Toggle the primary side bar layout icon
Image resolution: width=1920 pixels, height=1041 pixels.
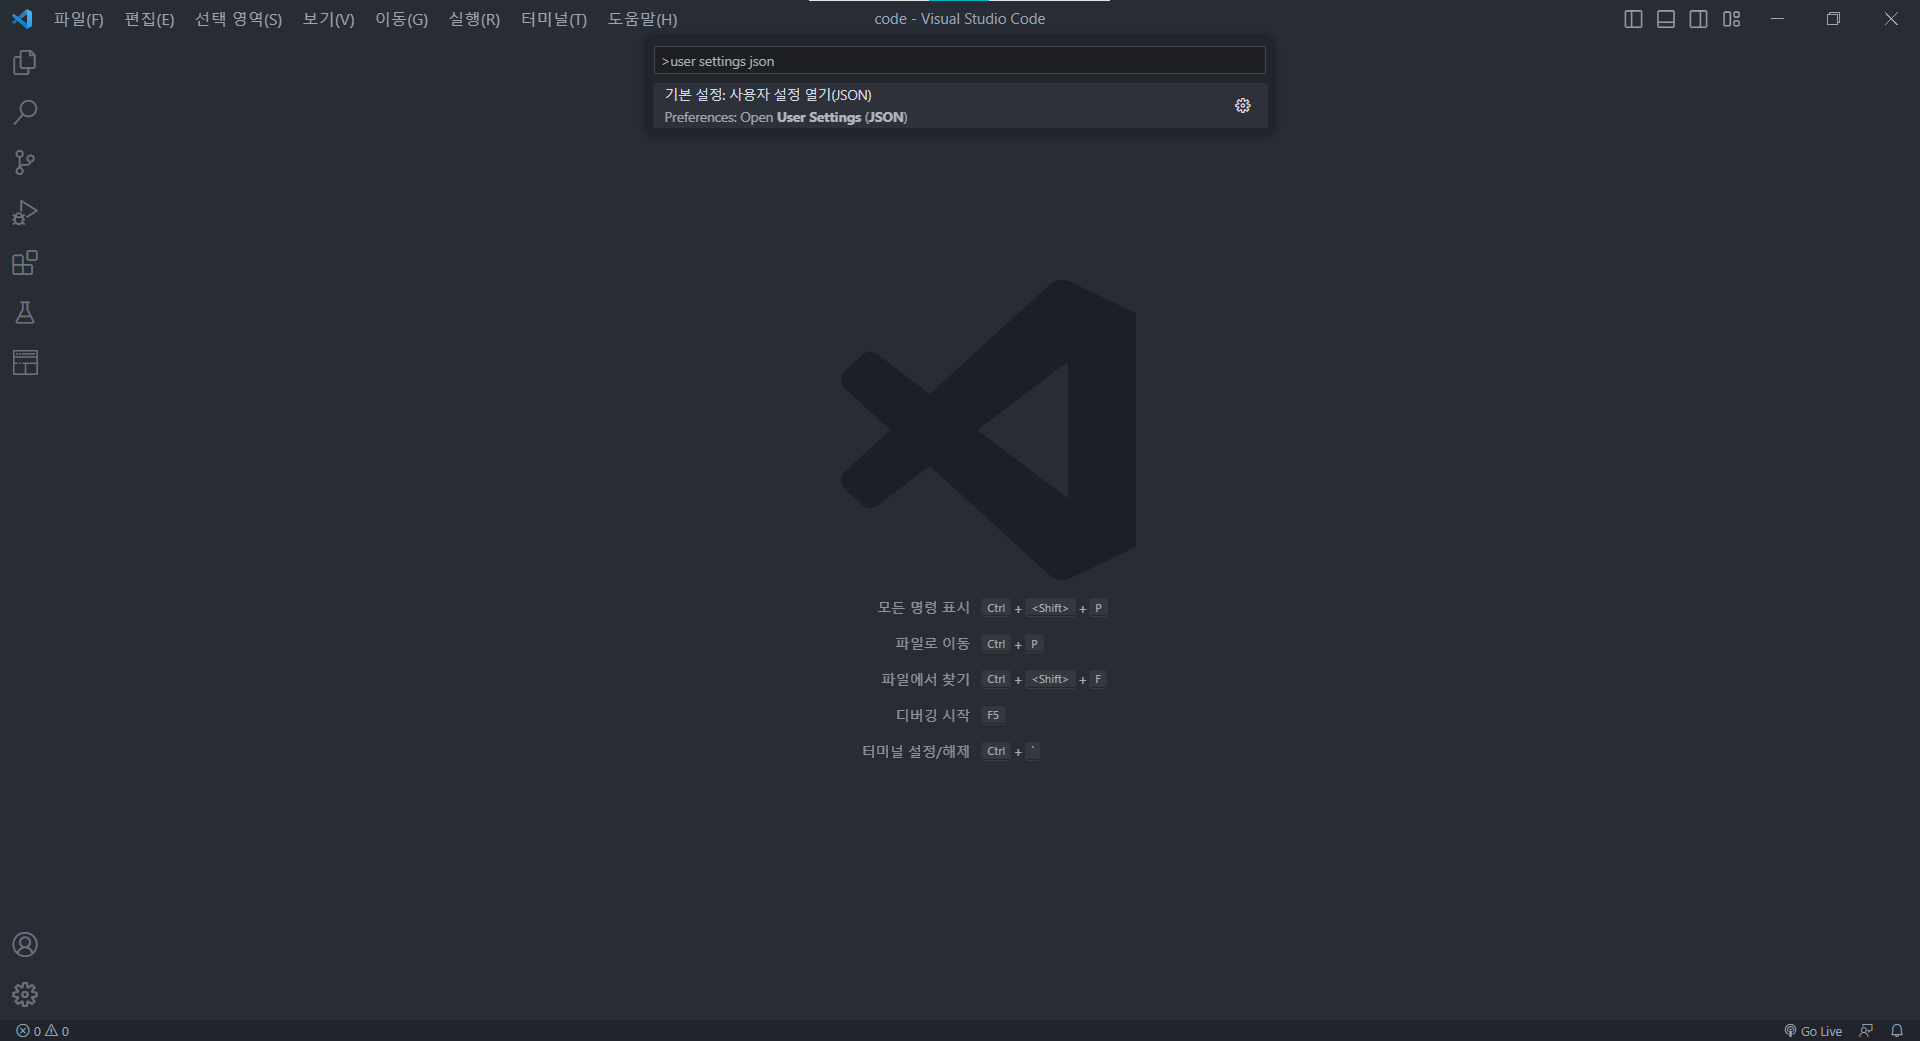1633,19
